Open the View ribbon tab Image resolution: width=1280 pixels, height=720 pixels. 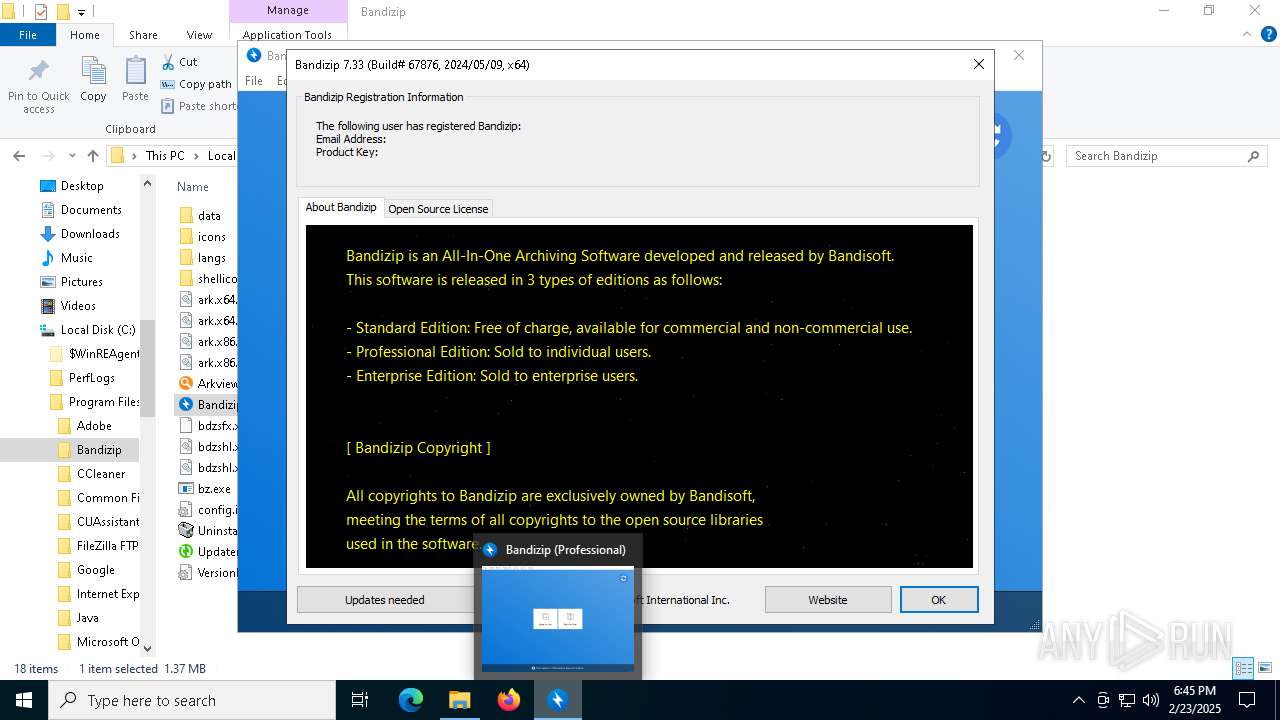[x=199, y=34]
